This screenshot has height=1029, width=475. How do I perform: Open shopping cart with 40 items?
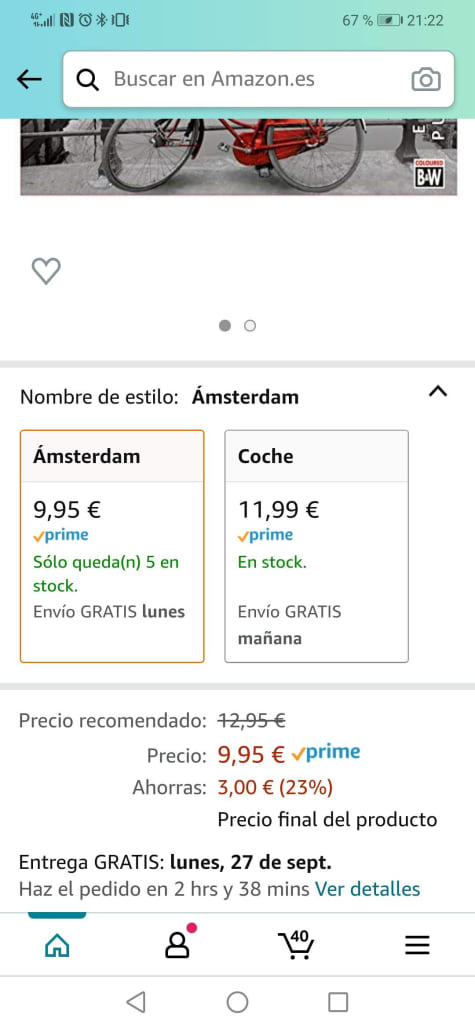tap(296, 944)
